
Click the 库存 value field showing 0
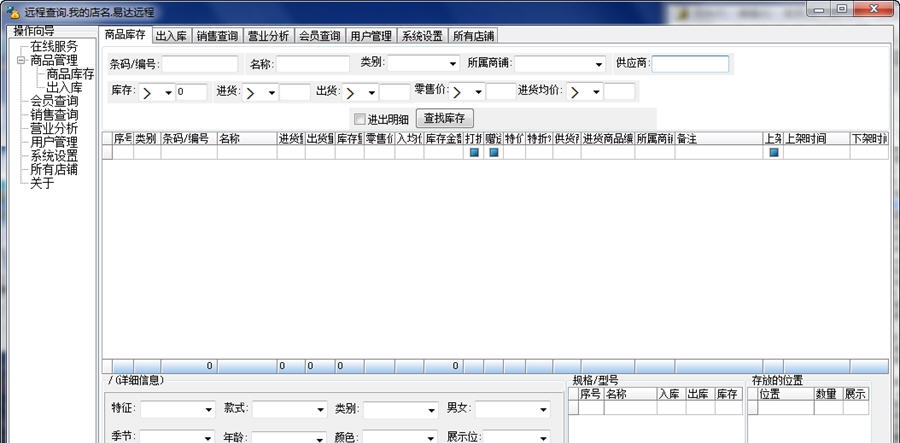click(x=192, y=92)
